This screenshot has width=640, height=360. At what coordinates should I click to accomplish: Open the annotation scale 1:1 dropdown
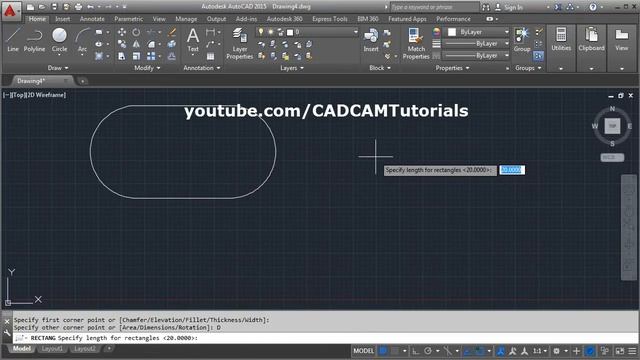[540, 351]
